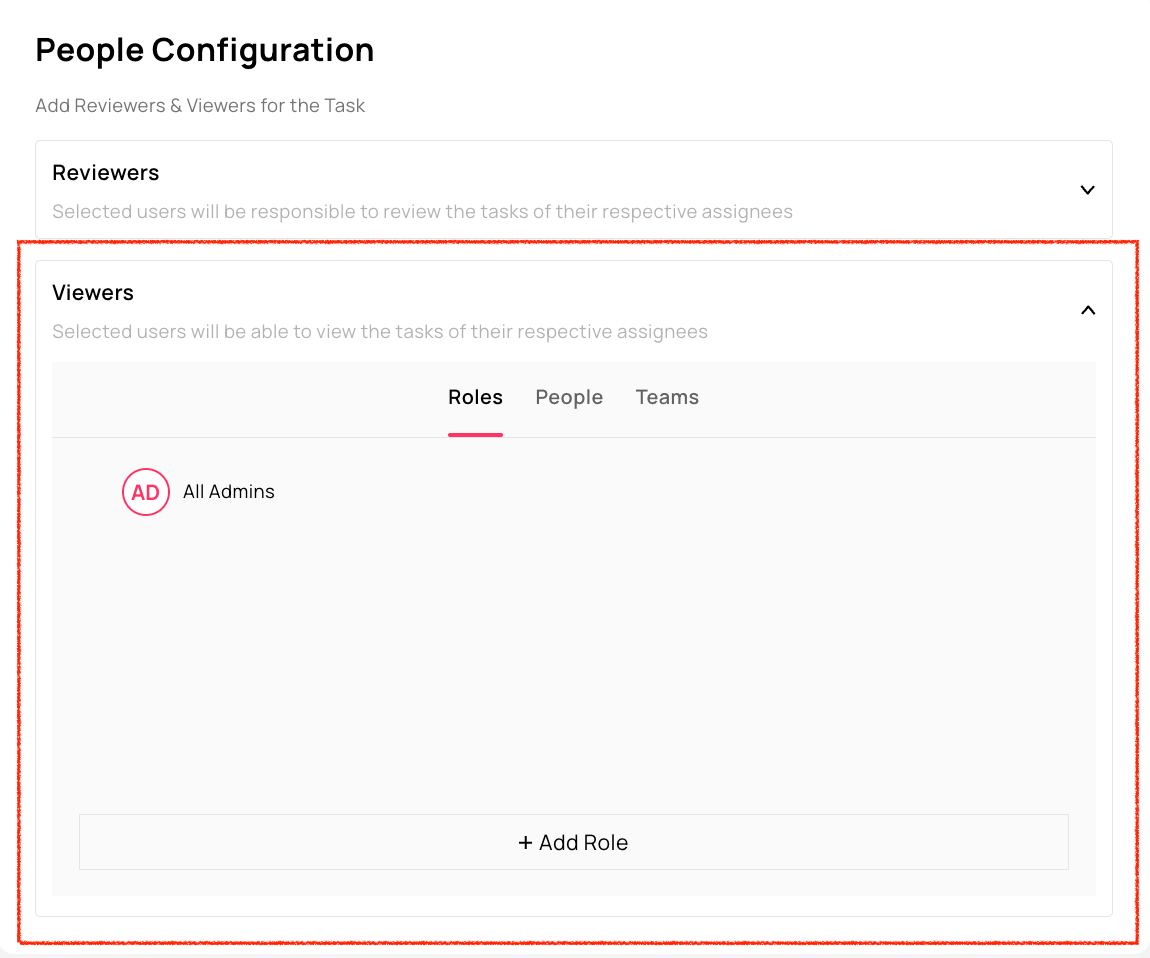Click the People Configuration heading
This screenshot has height=958, width=1150.
(x=205, y=50)
